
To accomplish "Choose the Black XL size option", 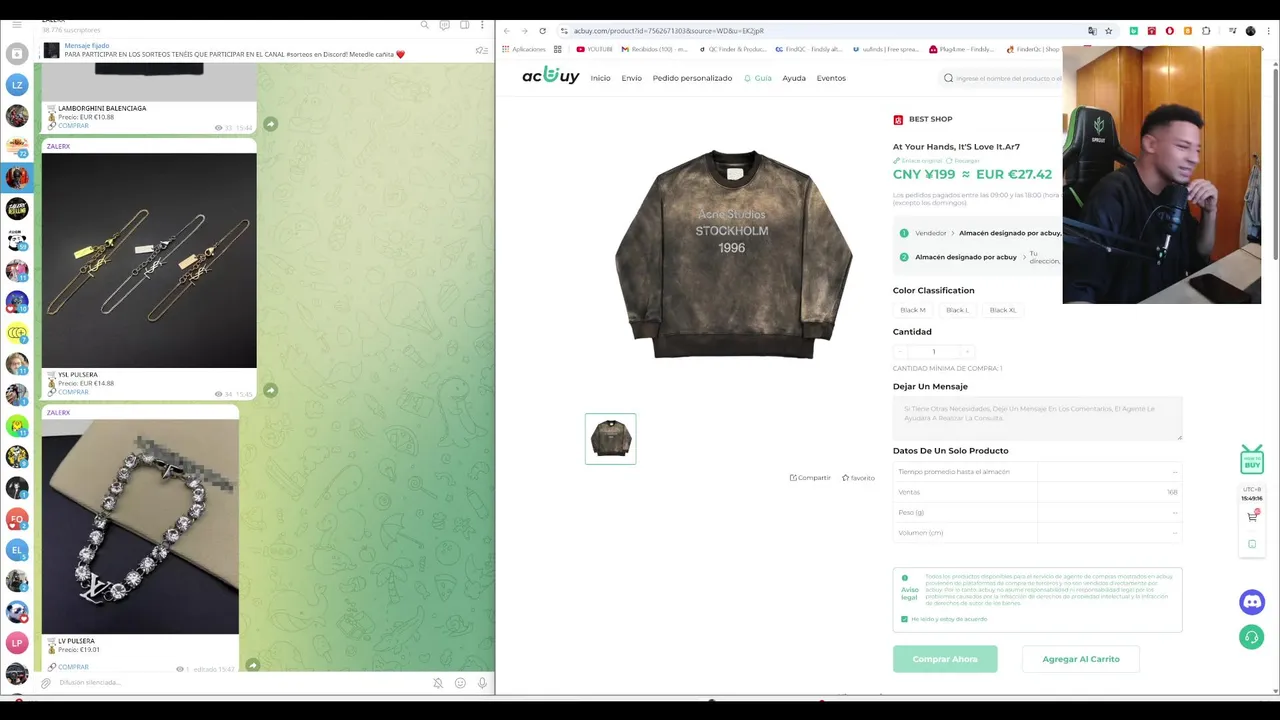I will (1003, 310).
